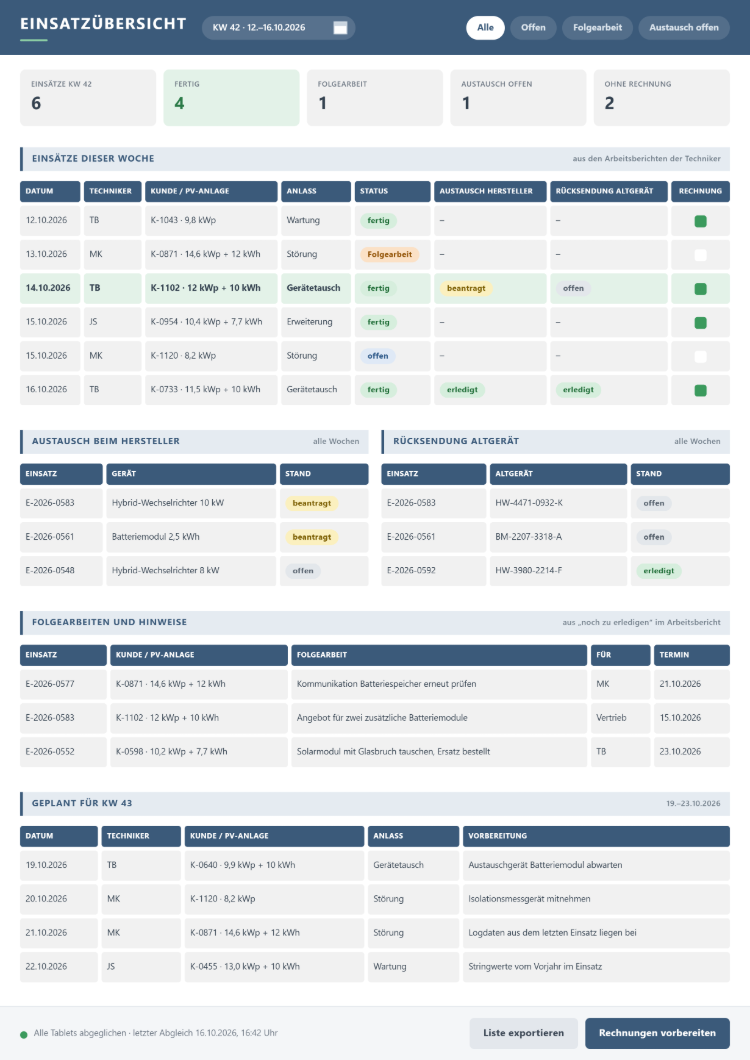Select the Offen filter tab

click(533, 28)
